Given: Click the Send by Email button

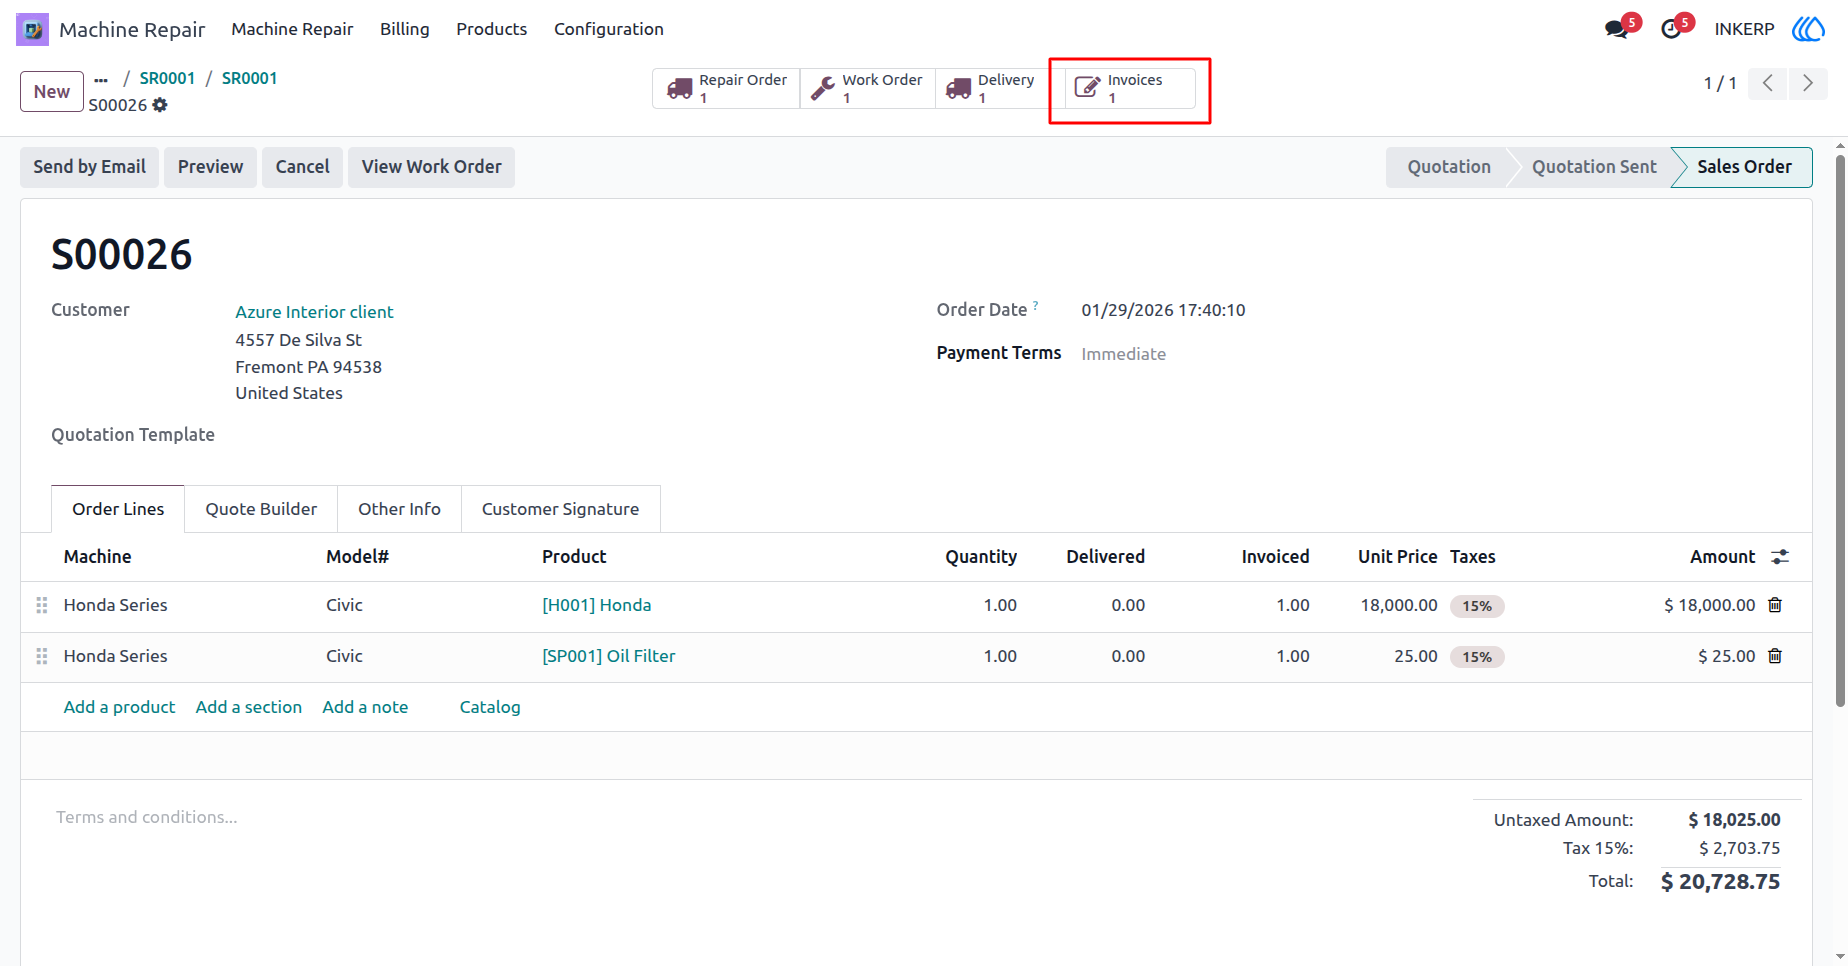Looking at the screenshot, I should [x=89, y=167].
